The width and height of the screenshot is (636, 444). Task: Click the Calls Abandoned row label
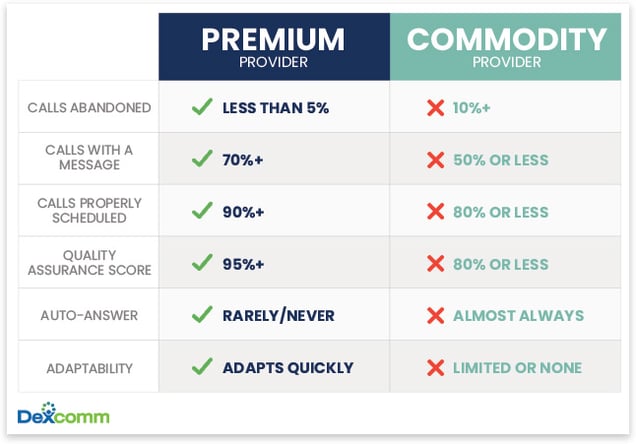point(89,108)
